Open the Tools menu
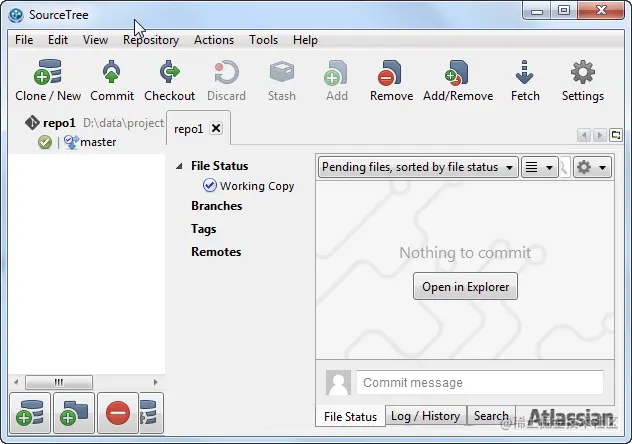The height and width of the screenshot is (444, 632). click(x=264, y=40)
